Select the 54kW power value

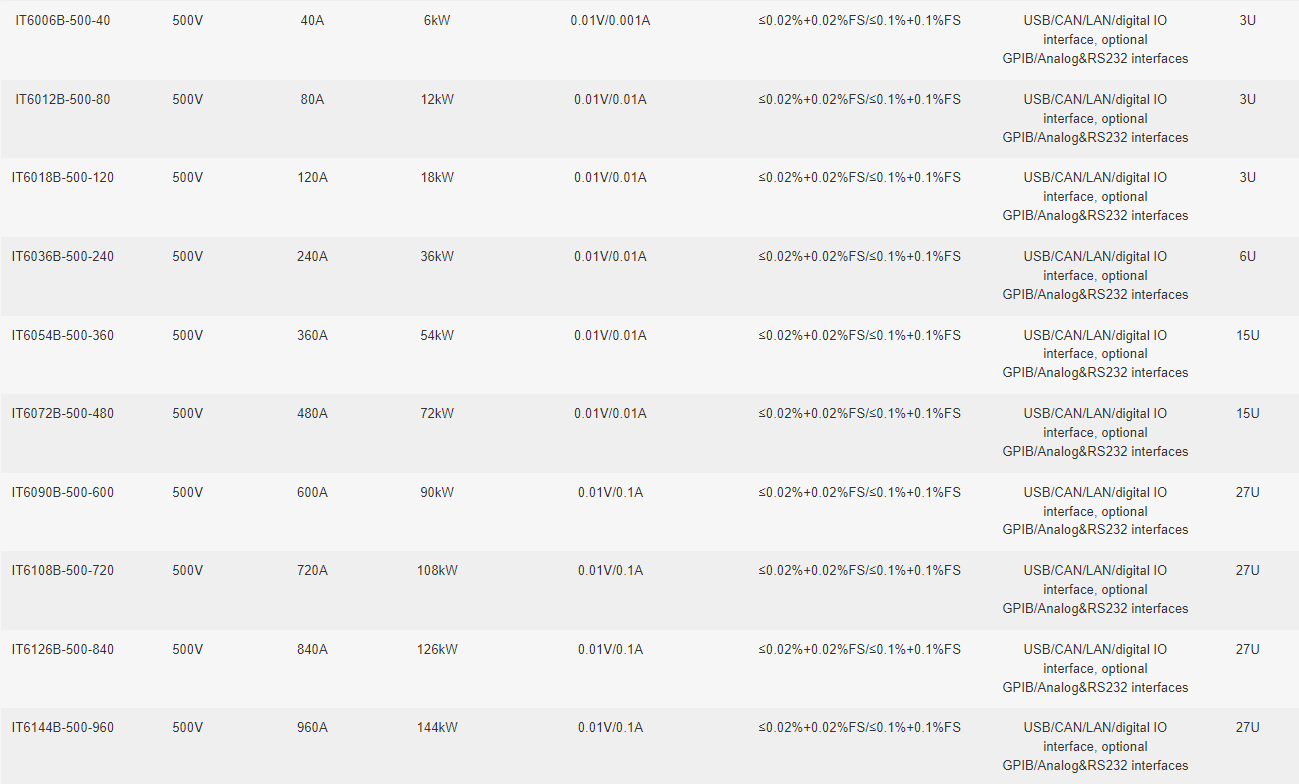437,335
